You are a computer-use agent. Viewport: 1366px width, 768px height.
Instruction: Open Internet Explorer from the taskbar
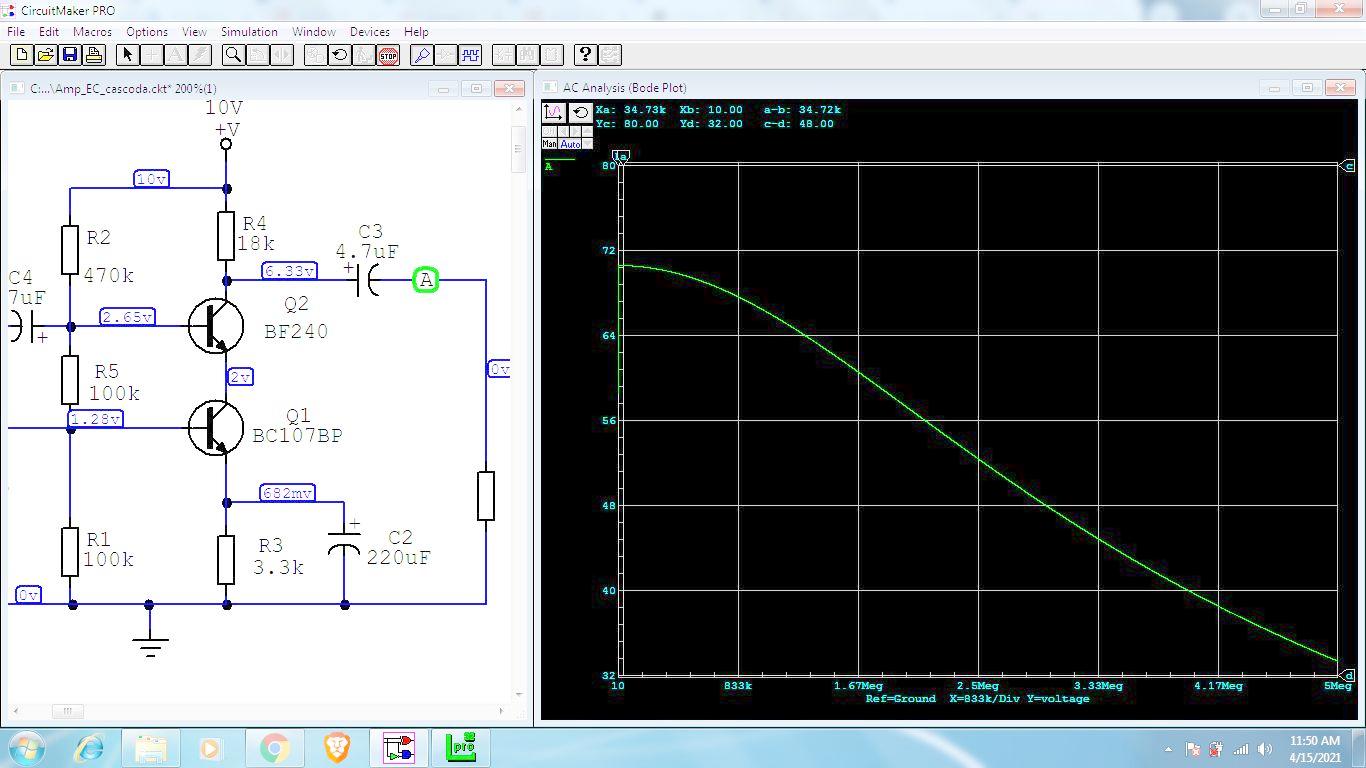pos(90,748)
